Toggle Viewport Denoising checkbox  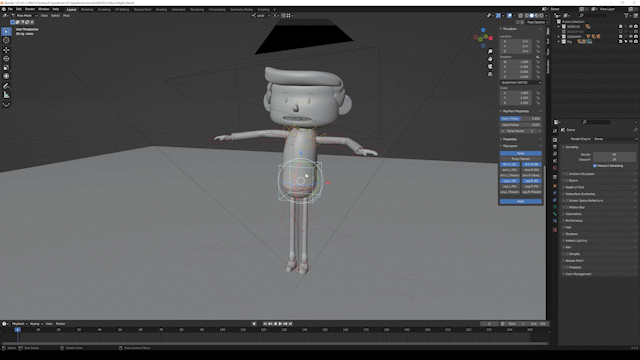click(595, 166)
